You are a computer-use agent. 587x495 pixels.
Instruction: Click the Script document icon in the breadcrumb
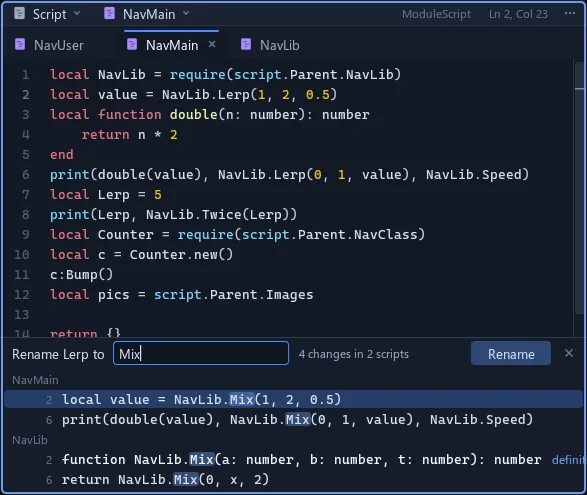(x=19, y=13)
